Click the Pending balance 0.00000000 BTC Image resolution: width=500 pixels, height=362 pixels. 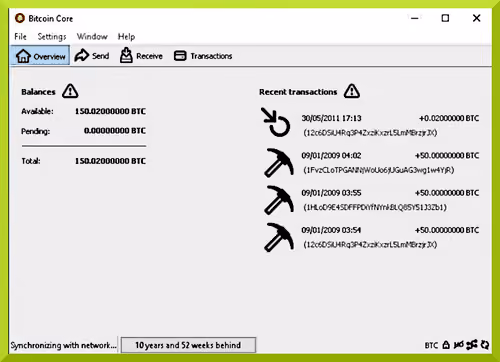pyautogui.click(x=115, y=131)
